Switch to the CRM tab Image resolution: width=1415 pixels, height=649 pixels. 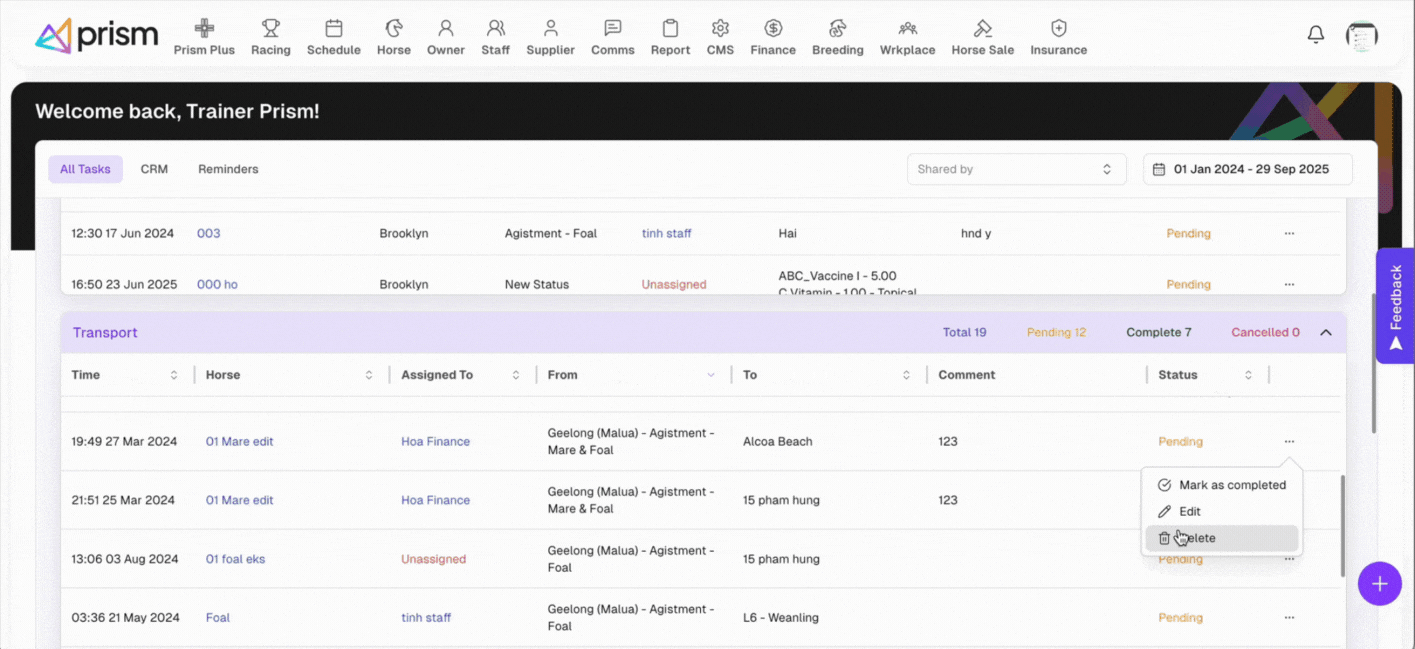[154, 169]
